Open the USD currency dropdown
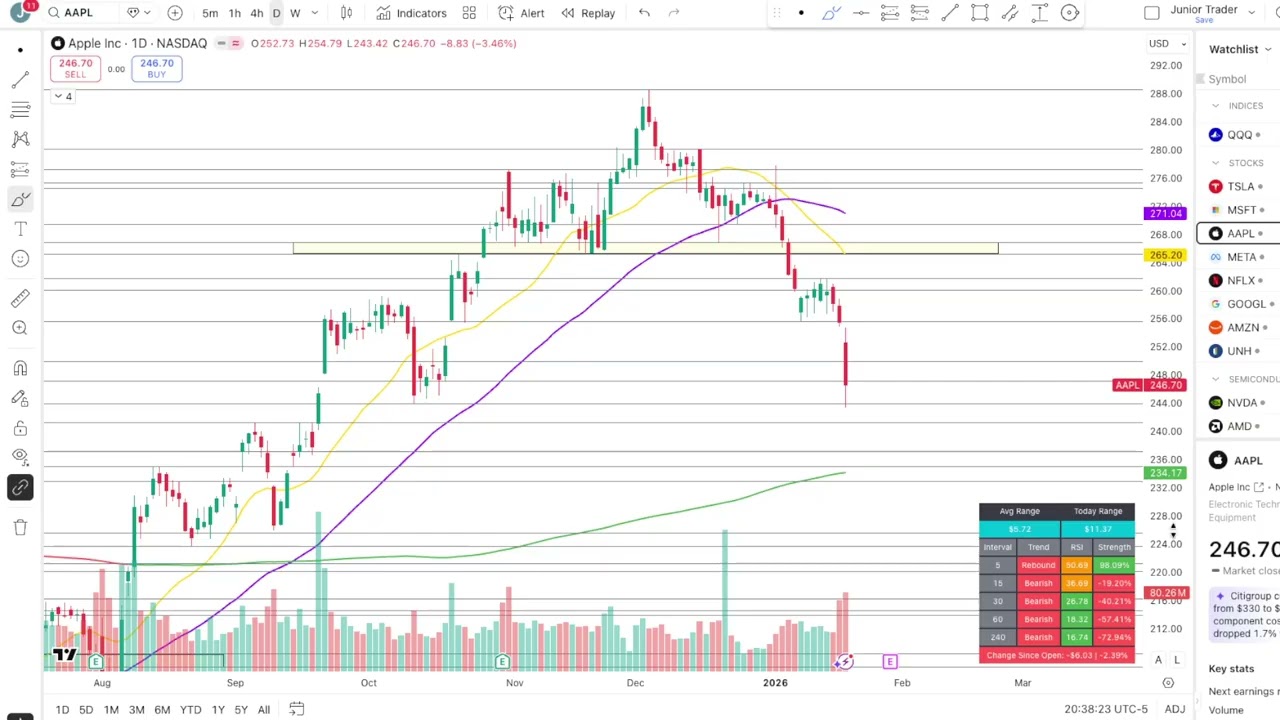 click(1168, 43)
